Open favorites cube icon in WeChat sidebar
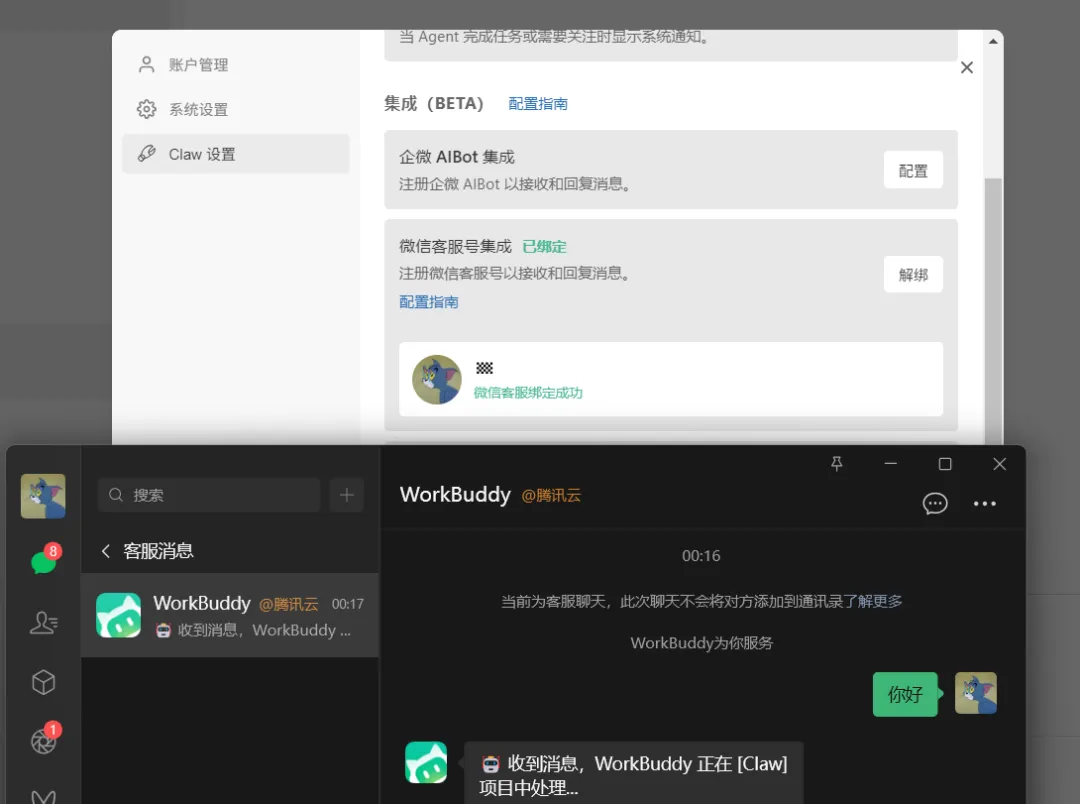This screenshot has width=1080, height=804. pos(43,682)
